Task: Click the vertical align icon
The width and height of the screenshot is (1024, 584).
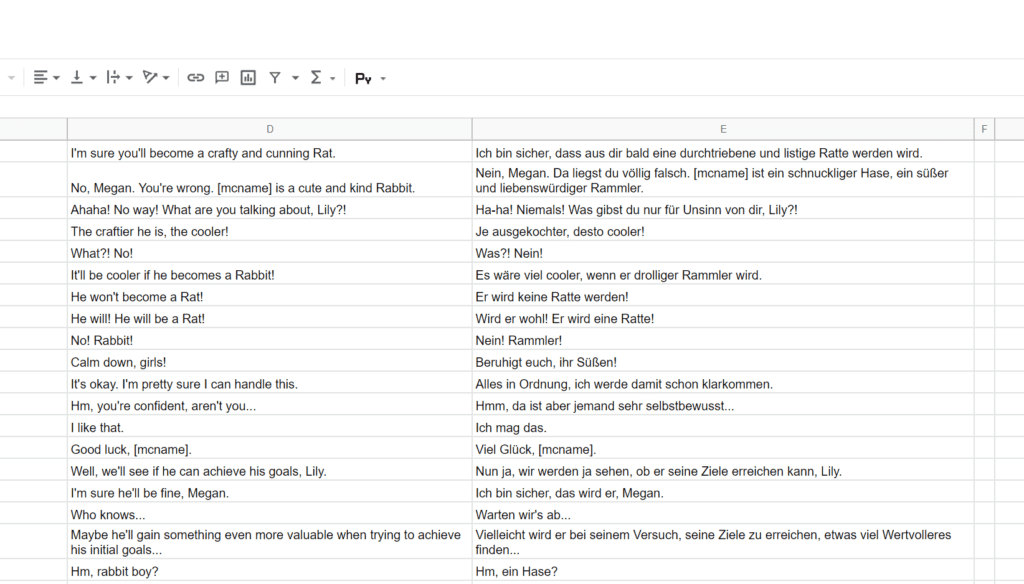Action: (76, 78)
